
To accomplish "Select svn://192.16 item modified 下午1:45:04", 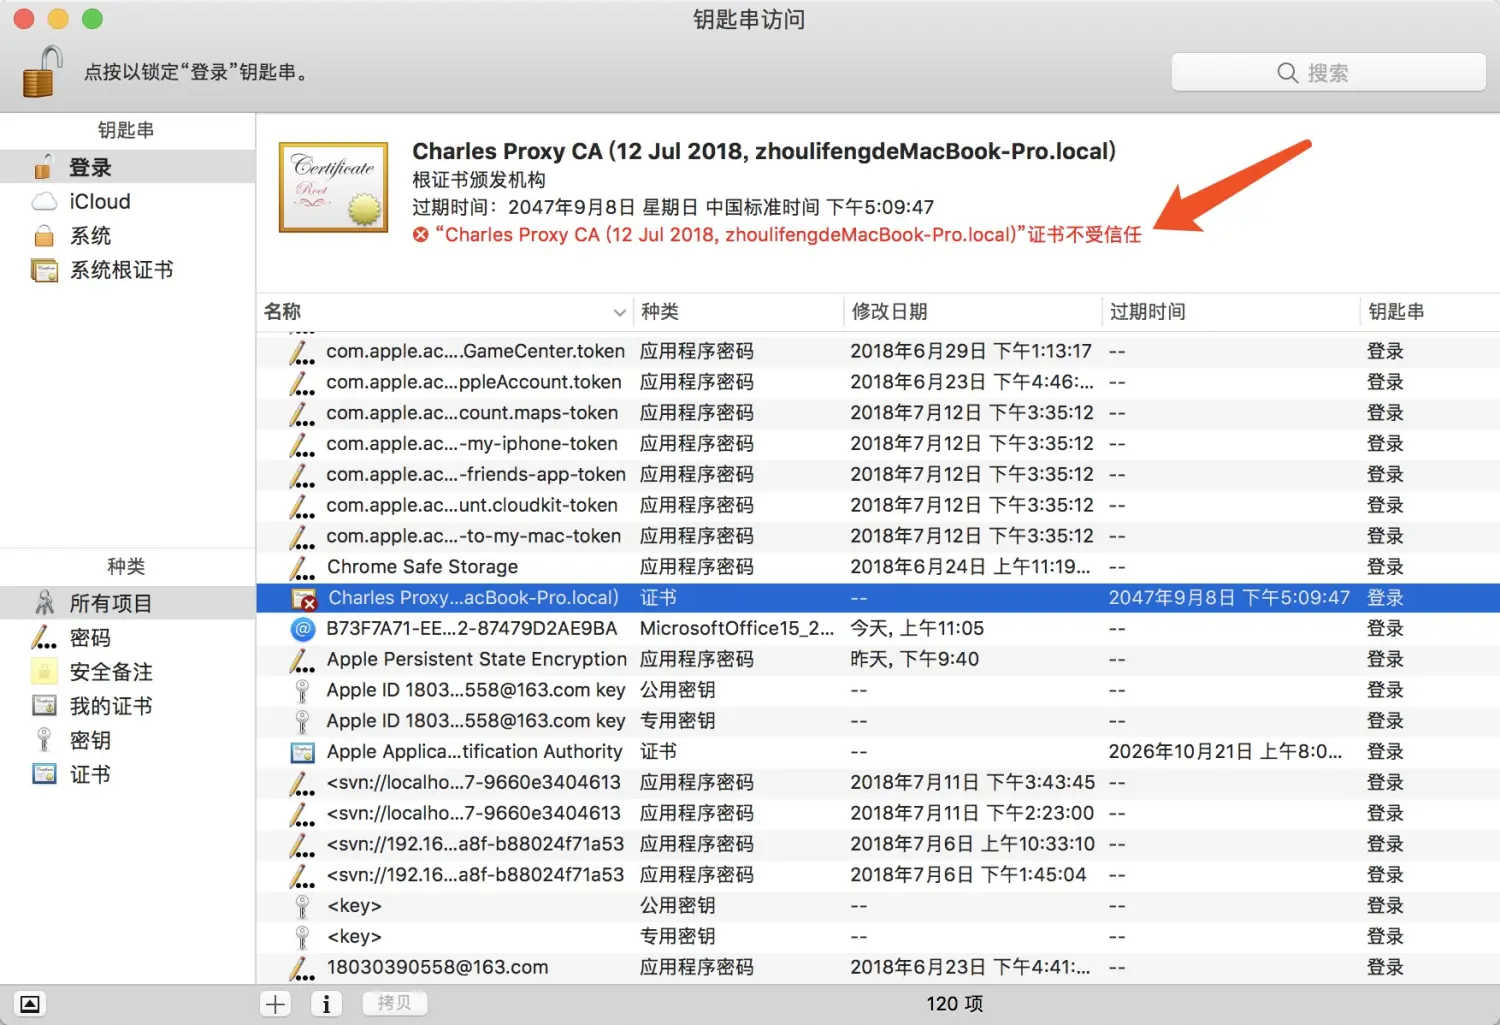I will coord(878,875).
